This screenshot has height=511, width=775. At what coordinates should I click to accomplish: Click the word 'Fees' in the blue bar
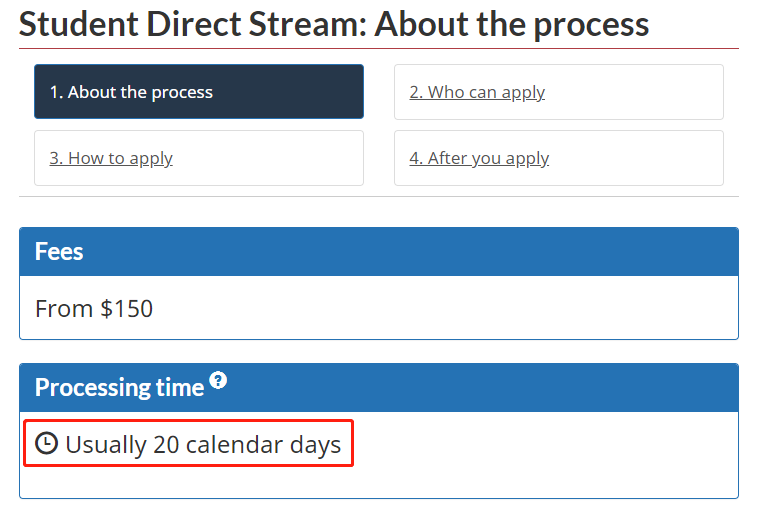59,252
